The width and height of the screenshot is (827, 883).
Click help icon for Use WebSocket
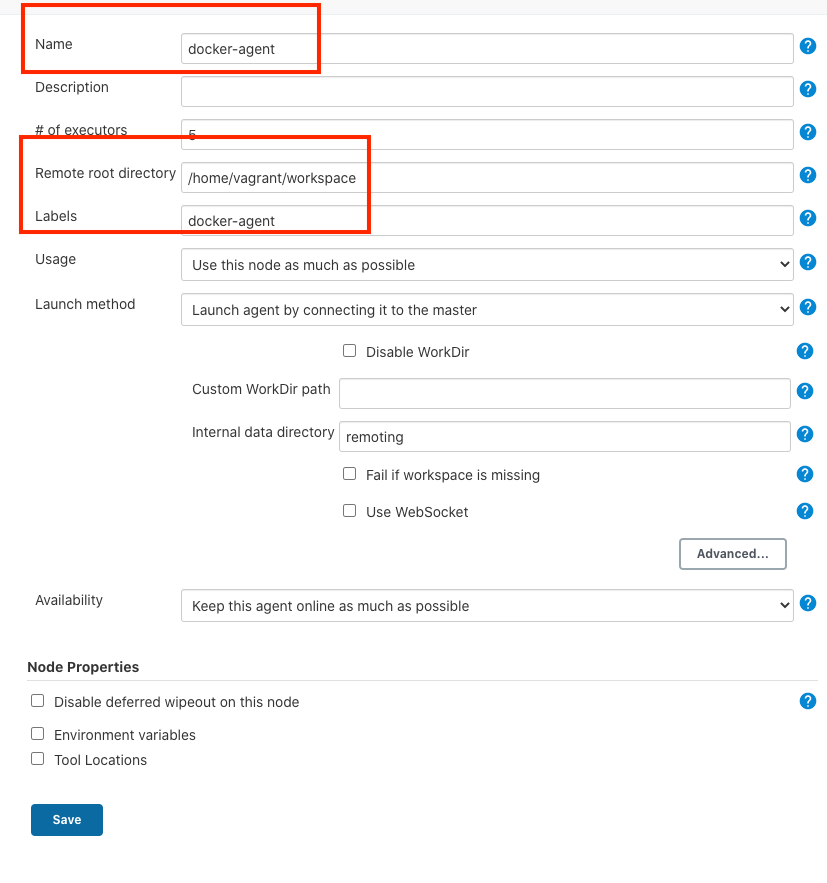(805, 511)
